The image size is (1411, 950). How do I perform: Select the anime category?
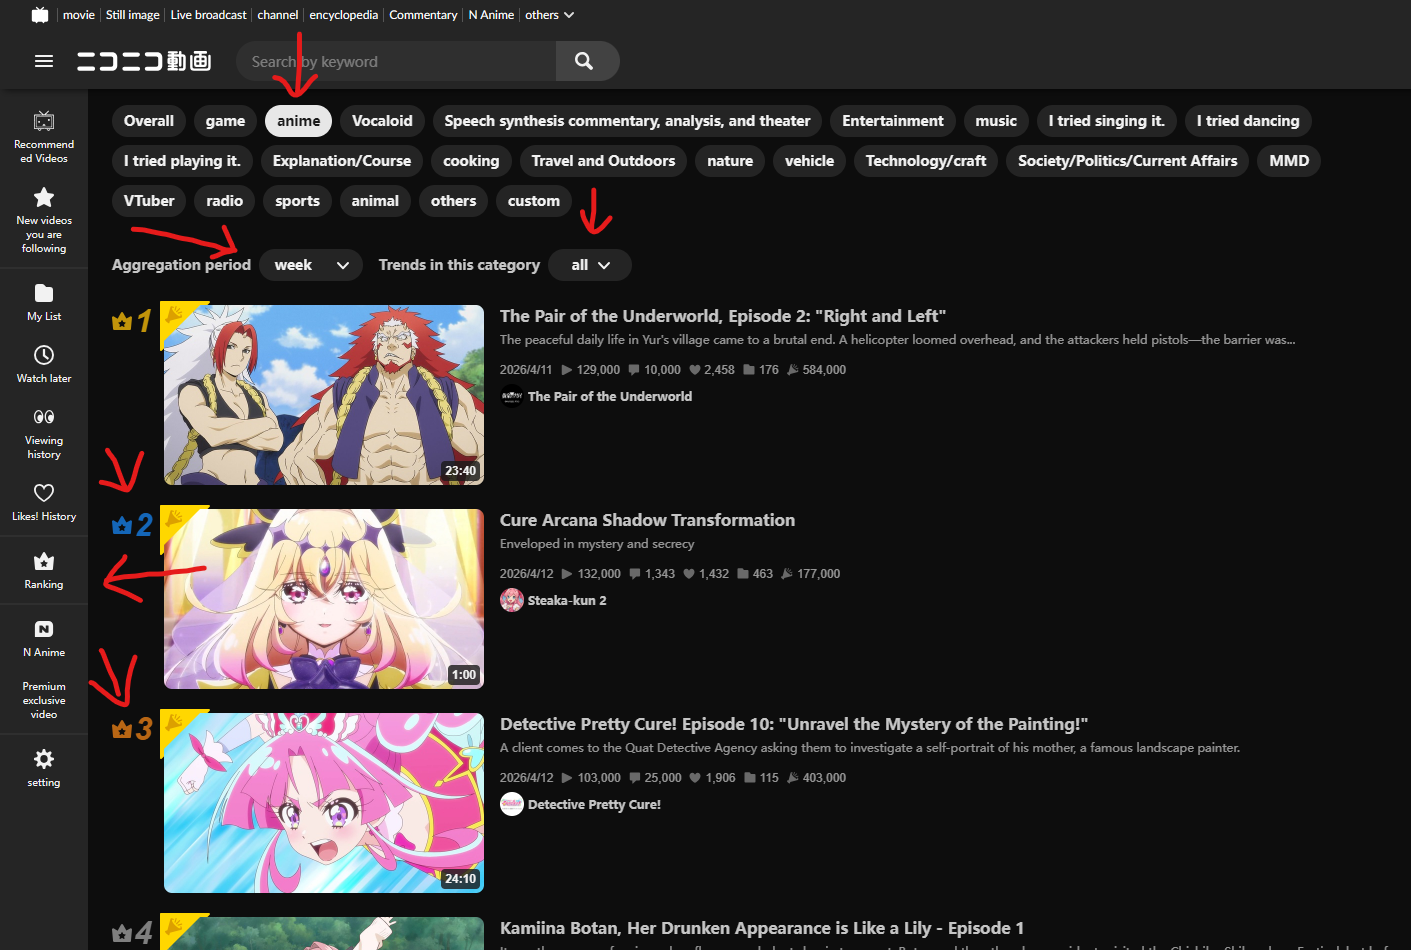[x=299, y=121]
